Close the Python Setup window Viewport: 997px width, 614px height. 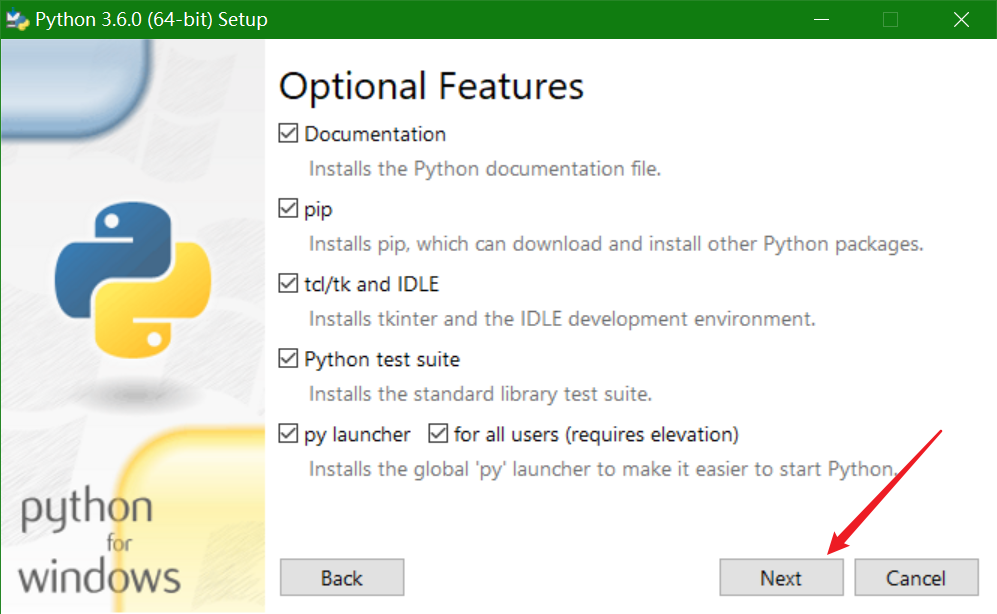coord(961,19)
